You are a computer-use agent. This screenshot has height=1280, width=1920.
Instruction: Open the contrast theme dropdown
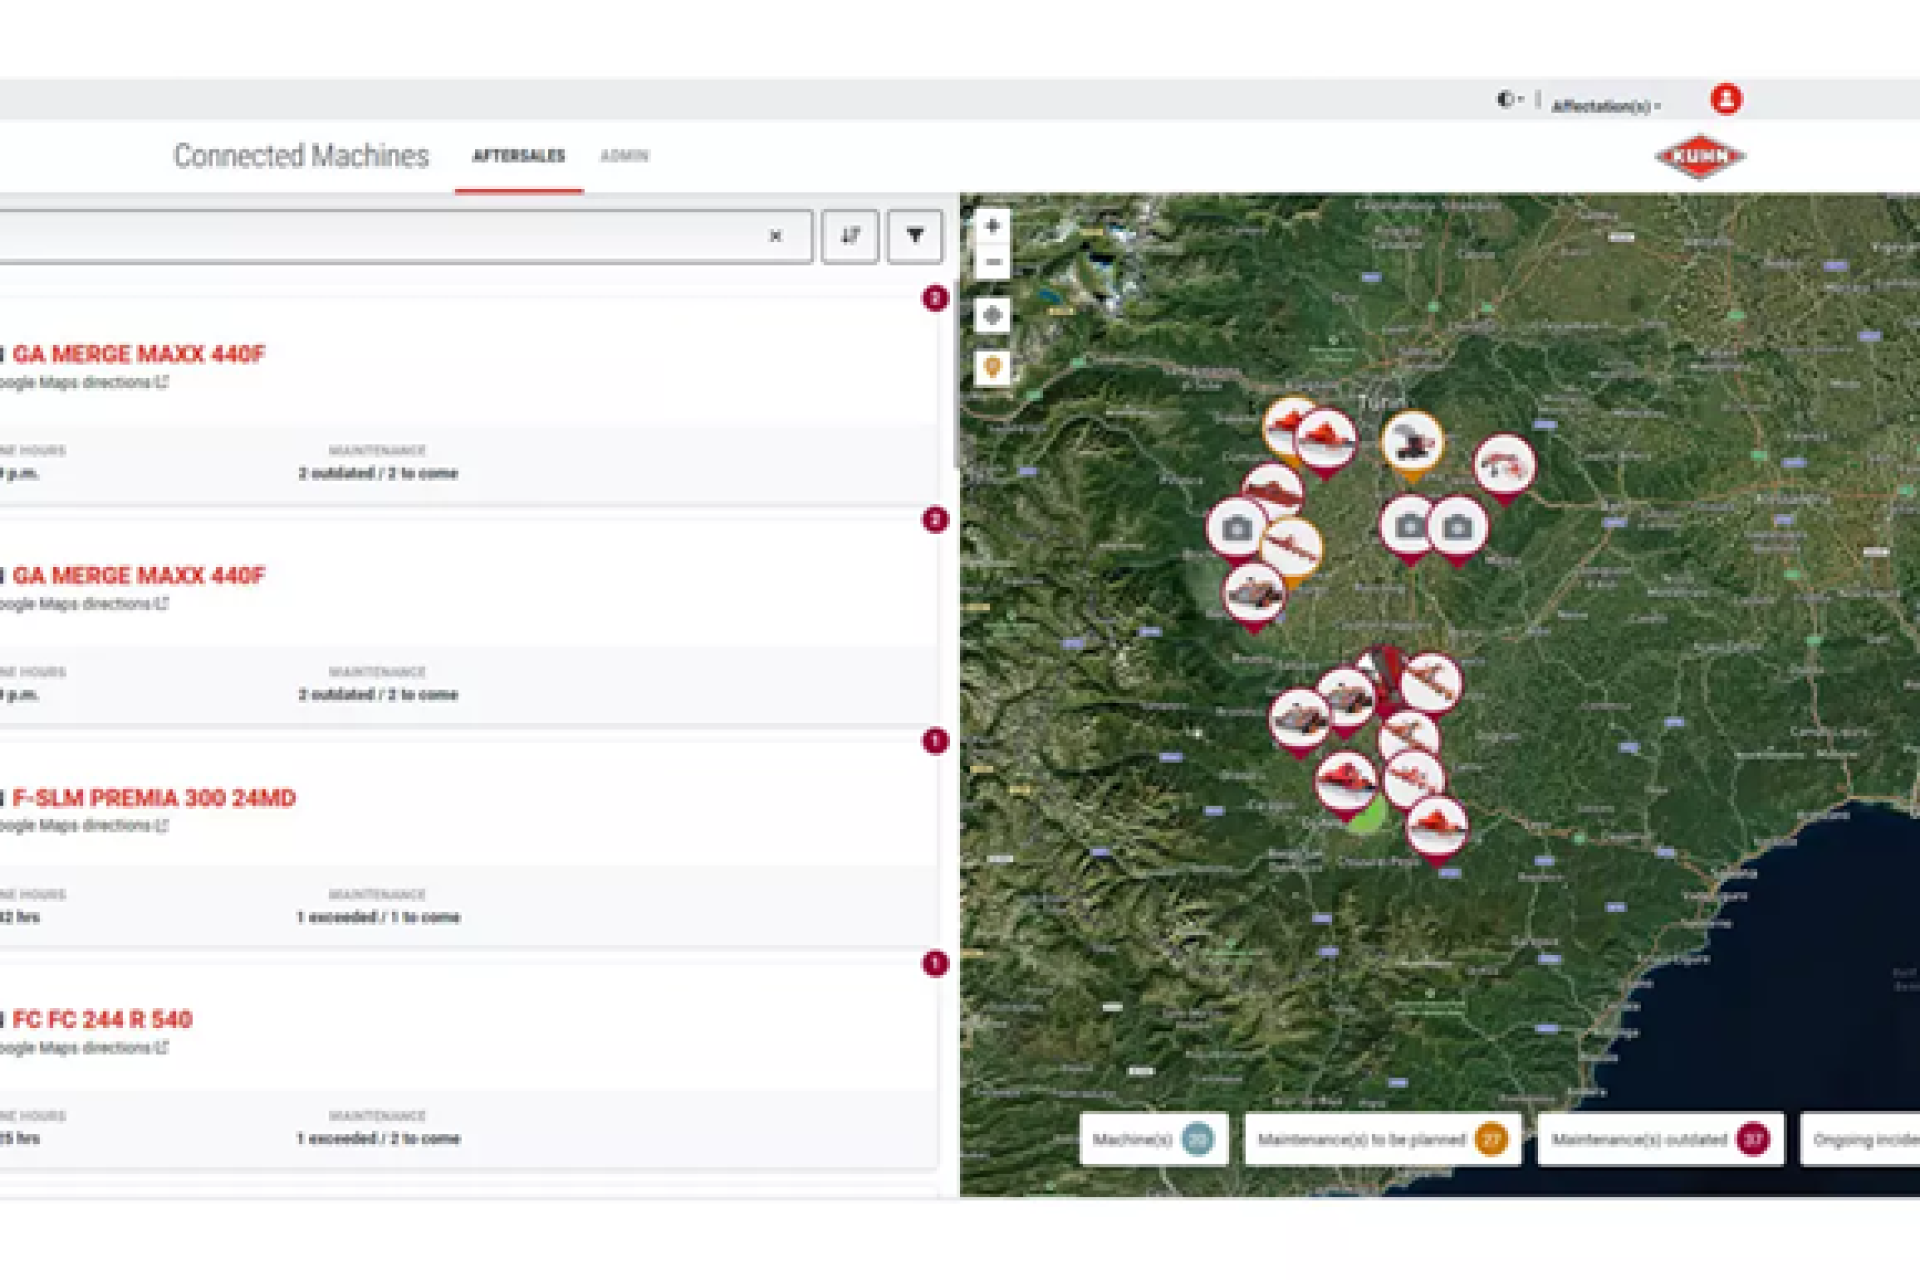point(1508,99)
